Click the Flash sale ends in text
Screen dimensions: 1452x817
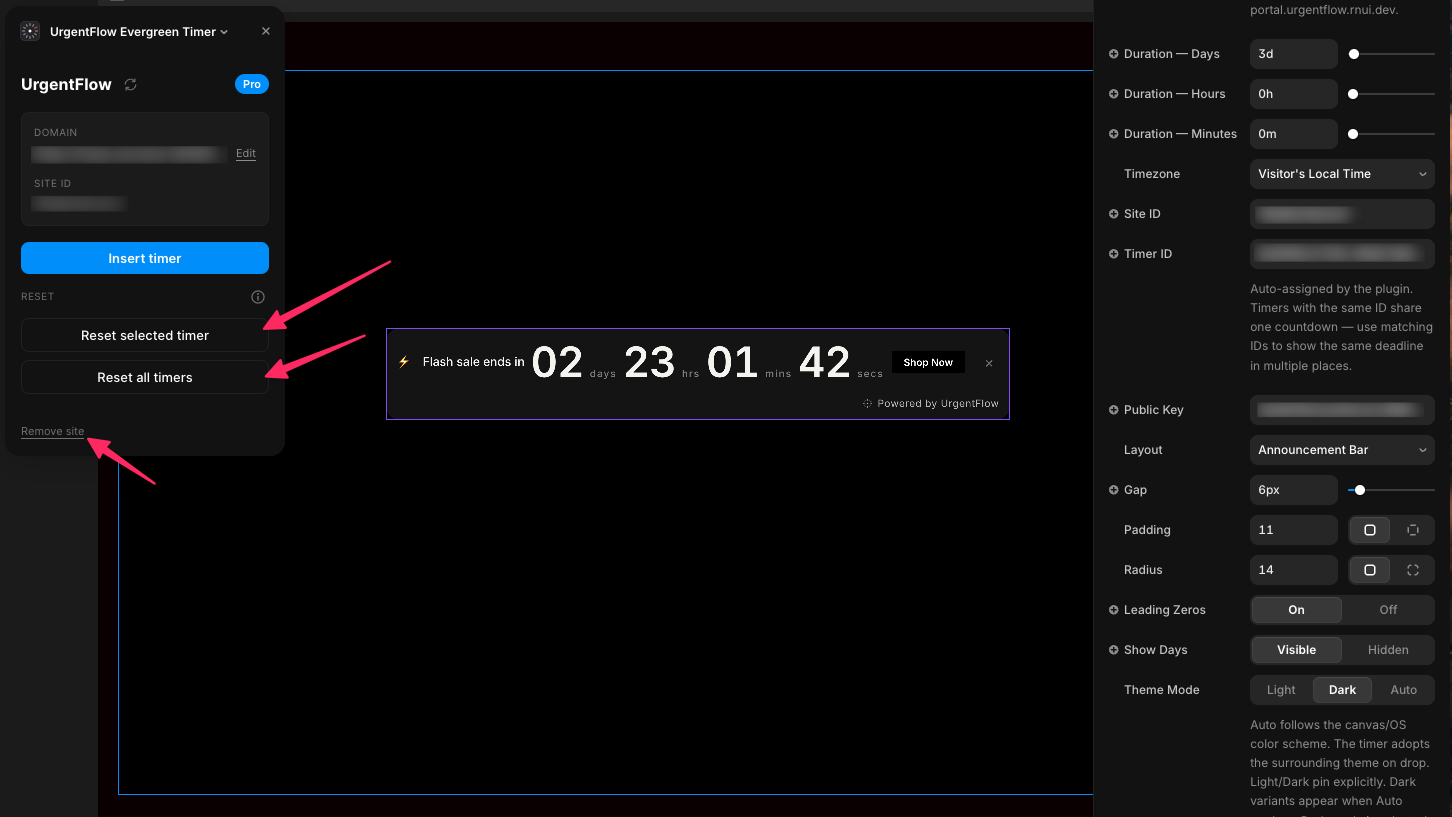point(474,362)
